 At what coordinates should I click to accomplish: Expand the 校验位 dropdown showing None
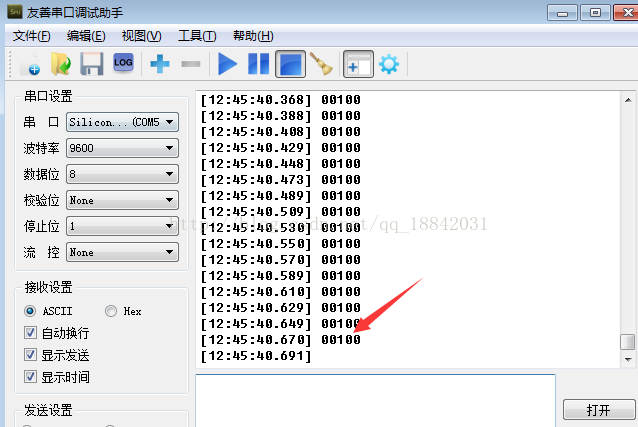122,200
